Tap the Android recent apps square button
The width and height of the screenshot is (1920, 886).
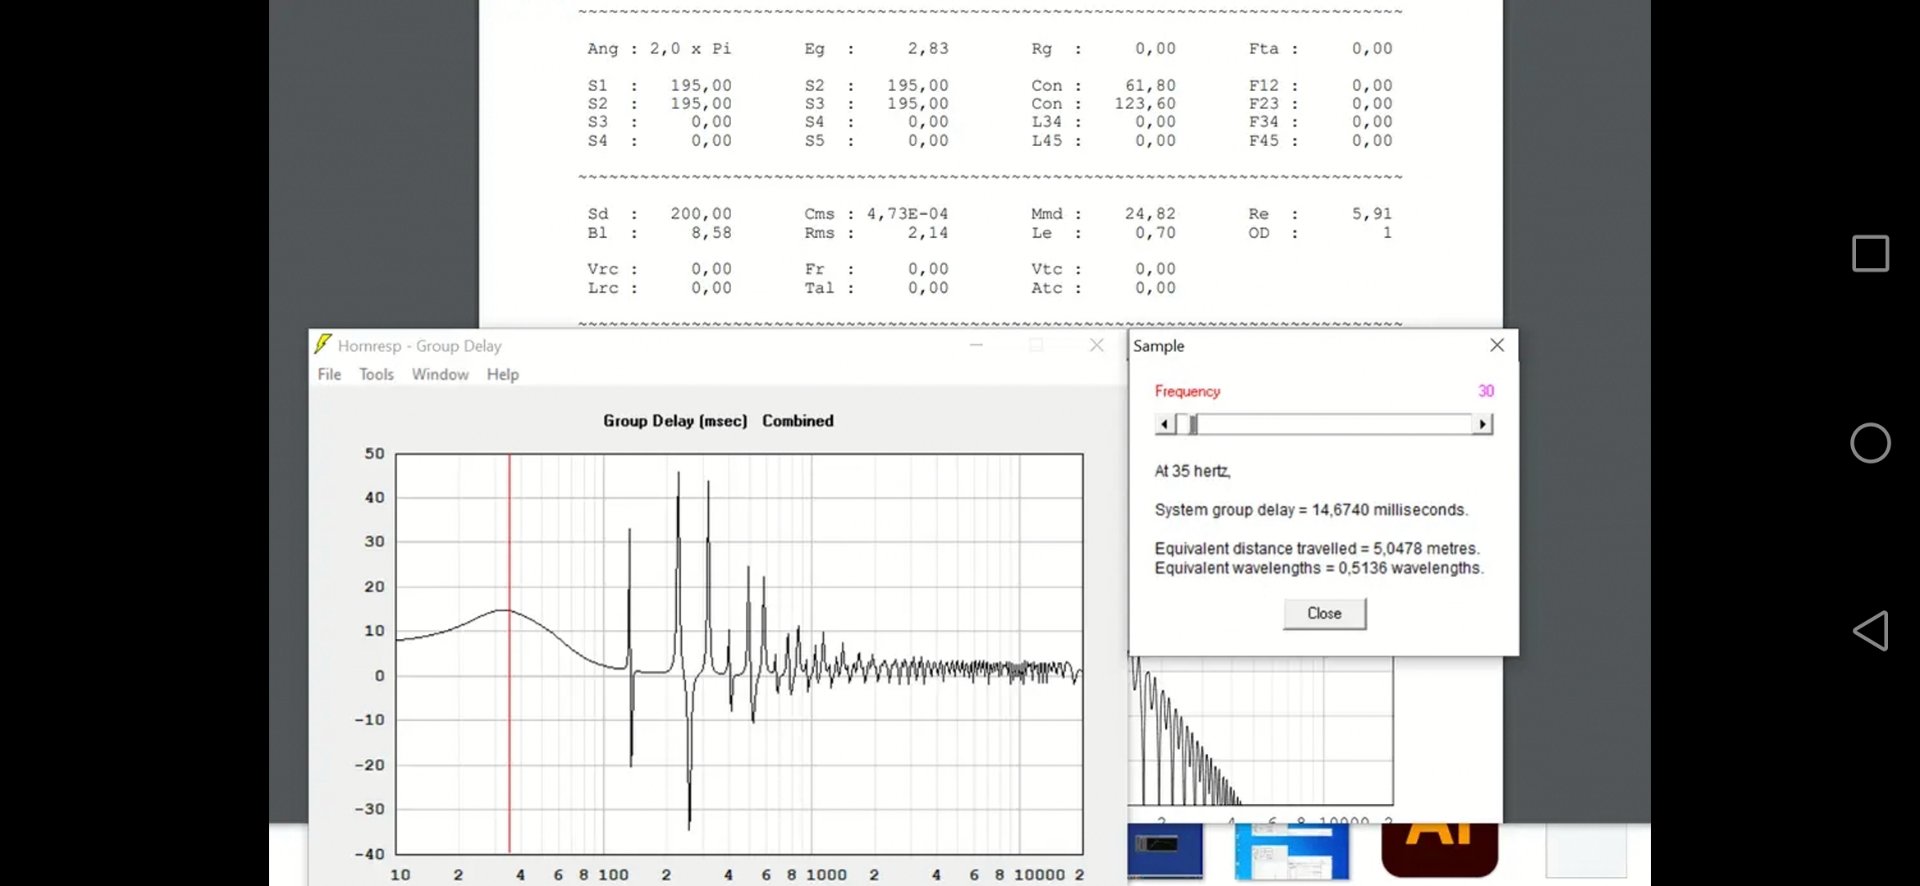click(1870, 254)
